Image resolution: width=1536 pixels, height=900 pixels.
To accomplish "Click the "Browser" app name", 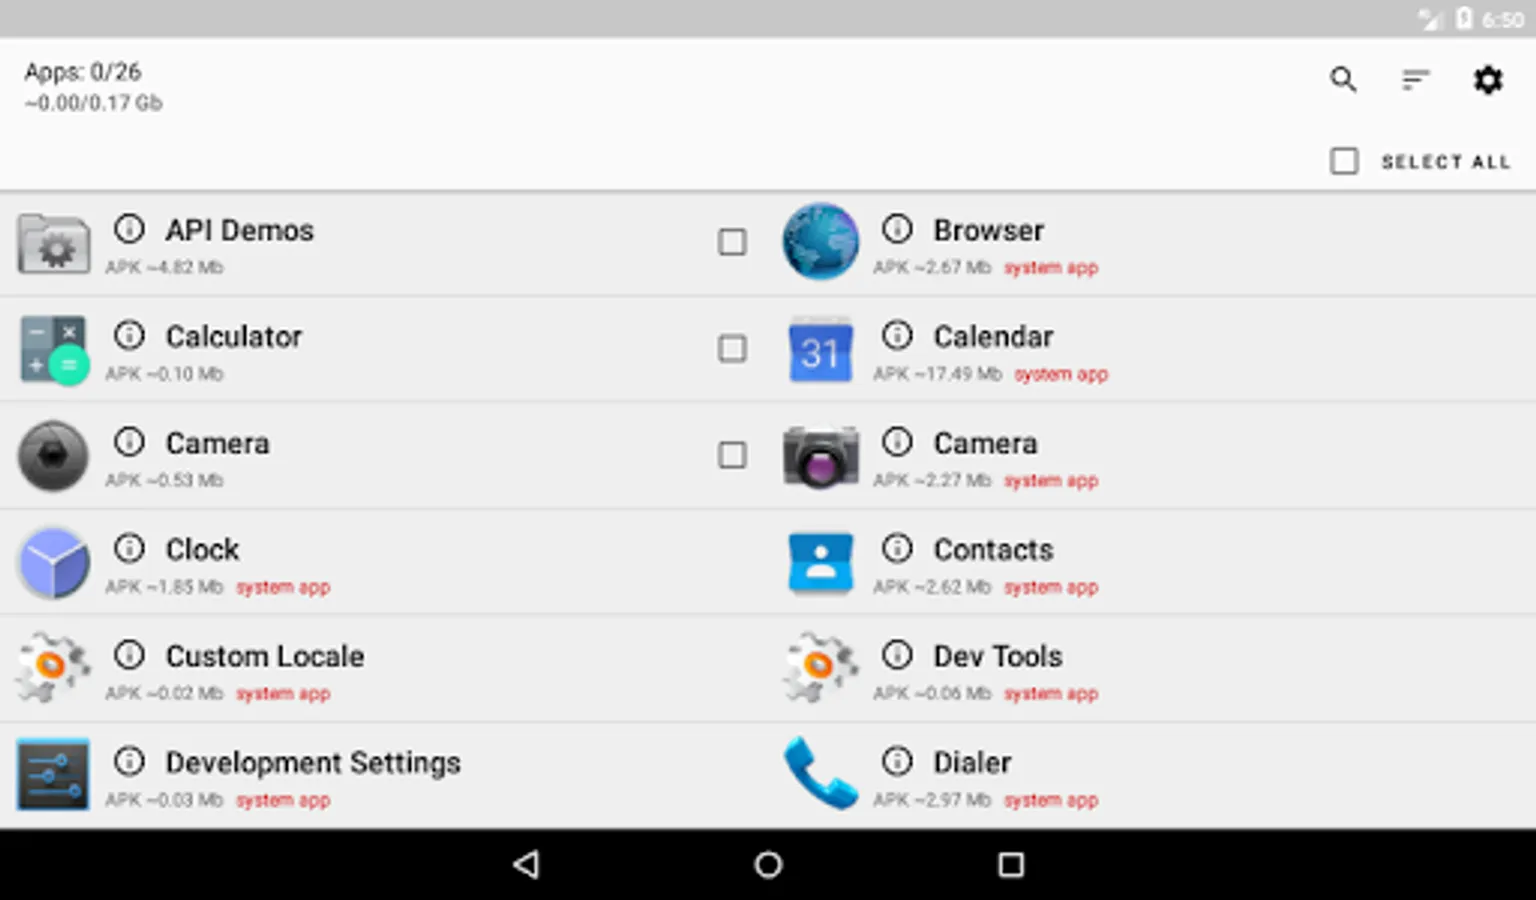I will click(989, 230).
